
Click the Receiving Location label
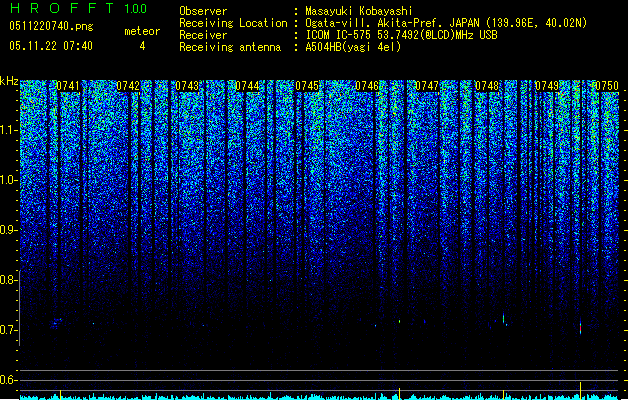pos(233,23)
